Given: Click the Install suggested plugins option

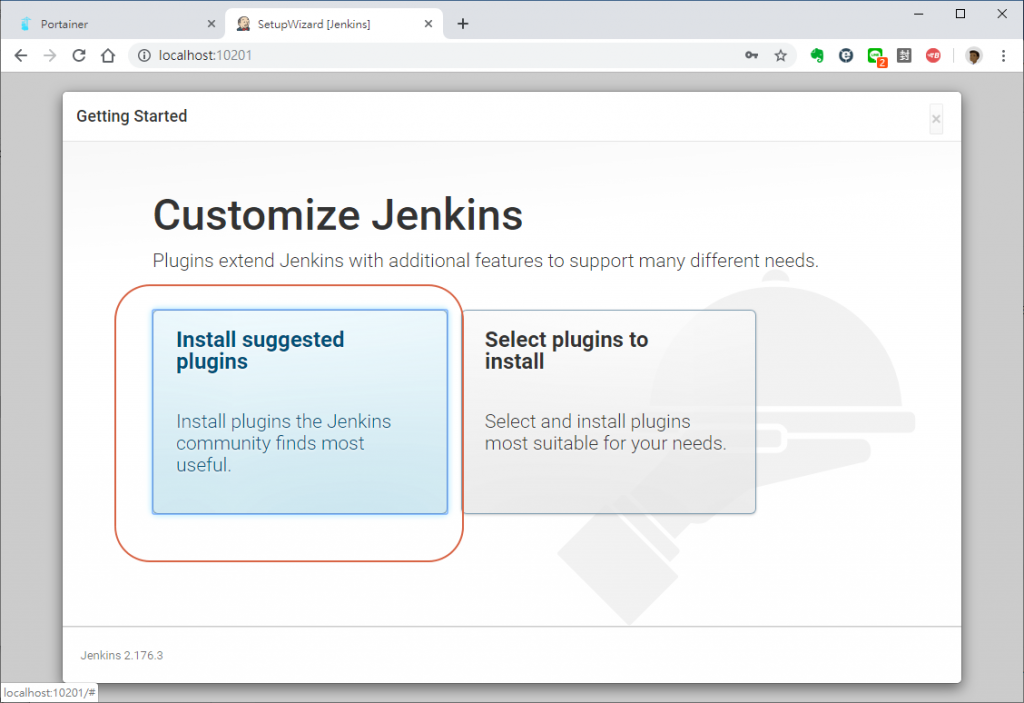Looking at the screenshot, I should pos(299,411).
